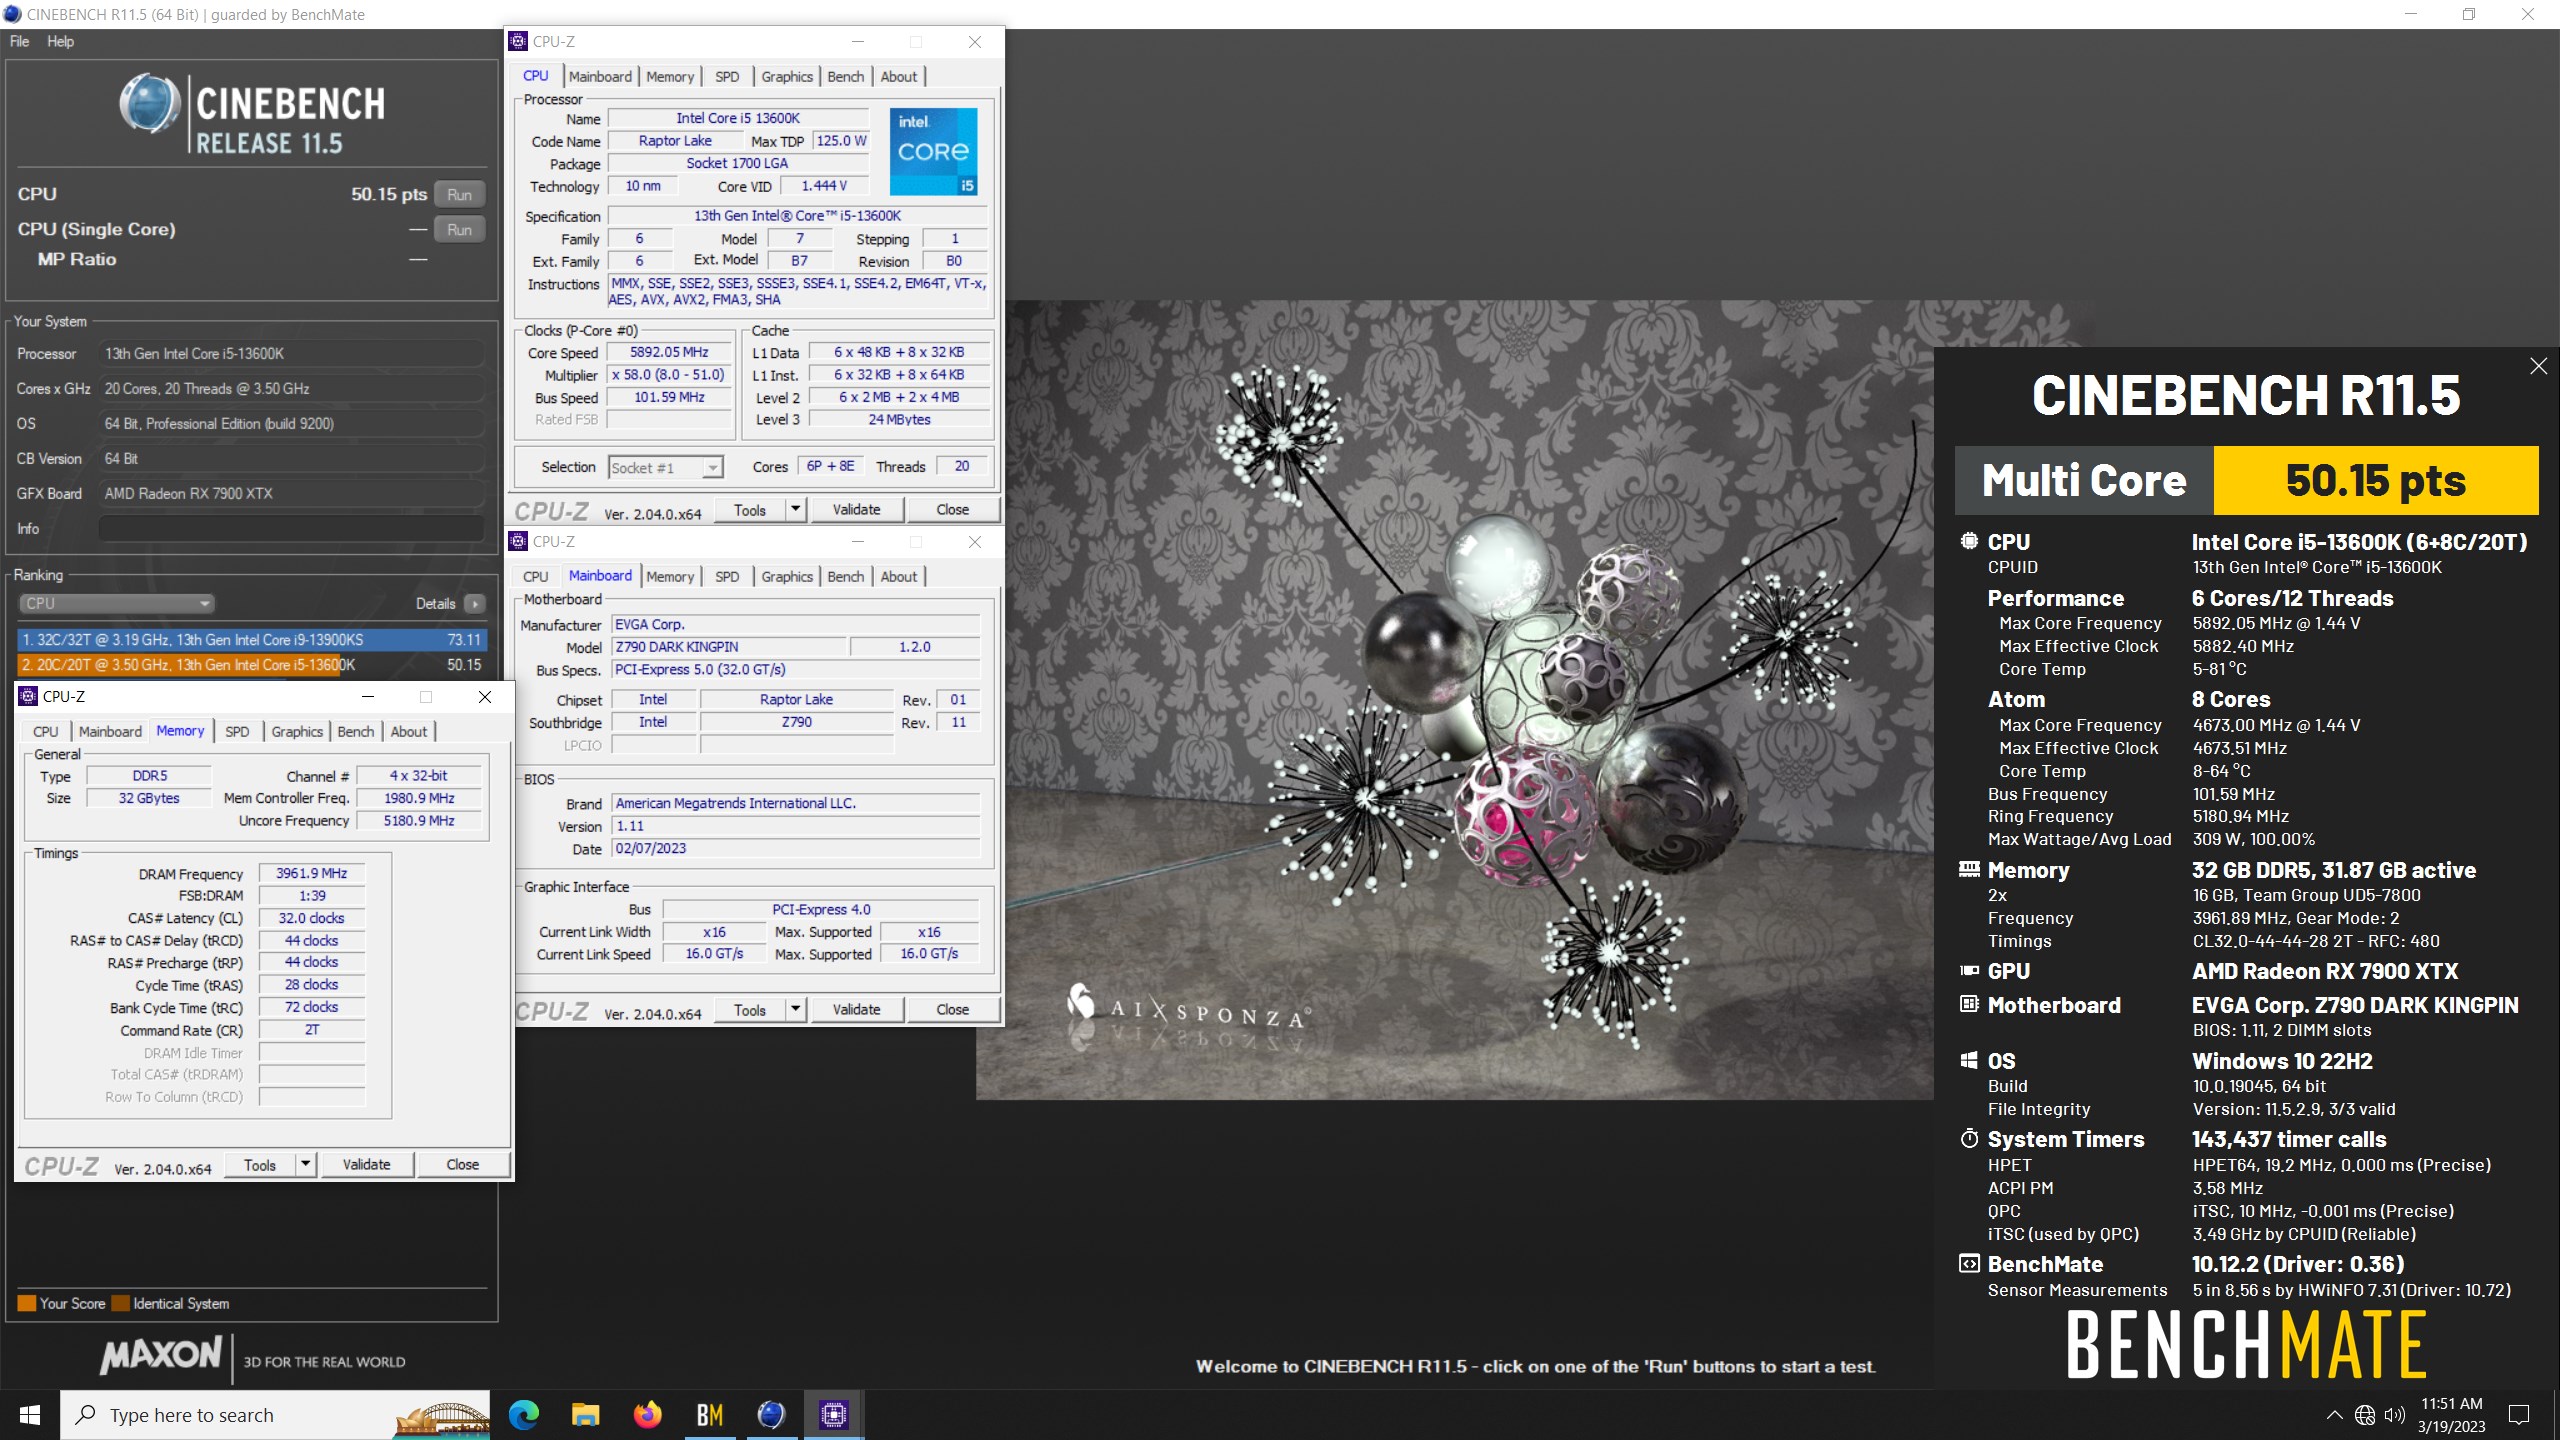Viewport: 2560px width, 1440px height.
Task: Click the search magnifier icon in taskbar
Action: click(x=86, y=1415)
